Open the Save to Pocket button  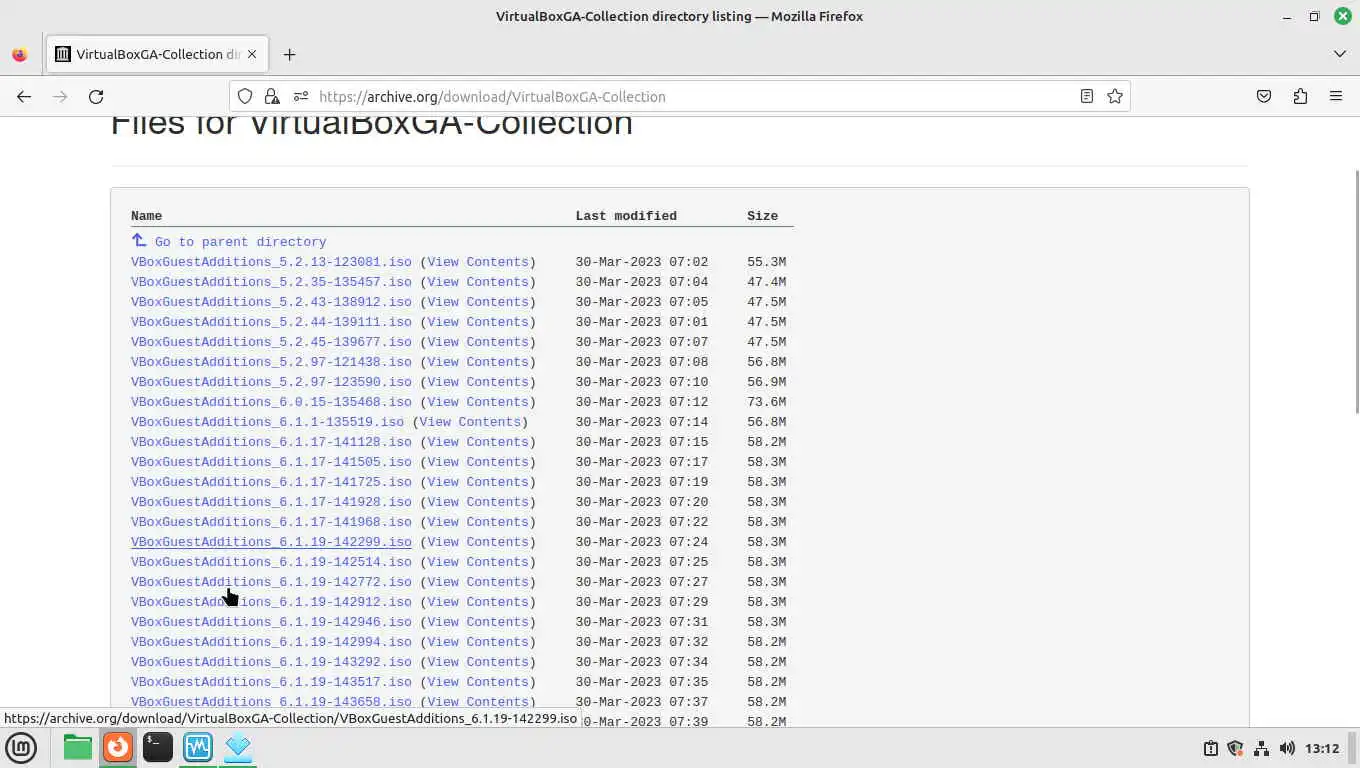(x=1264, y=96)
